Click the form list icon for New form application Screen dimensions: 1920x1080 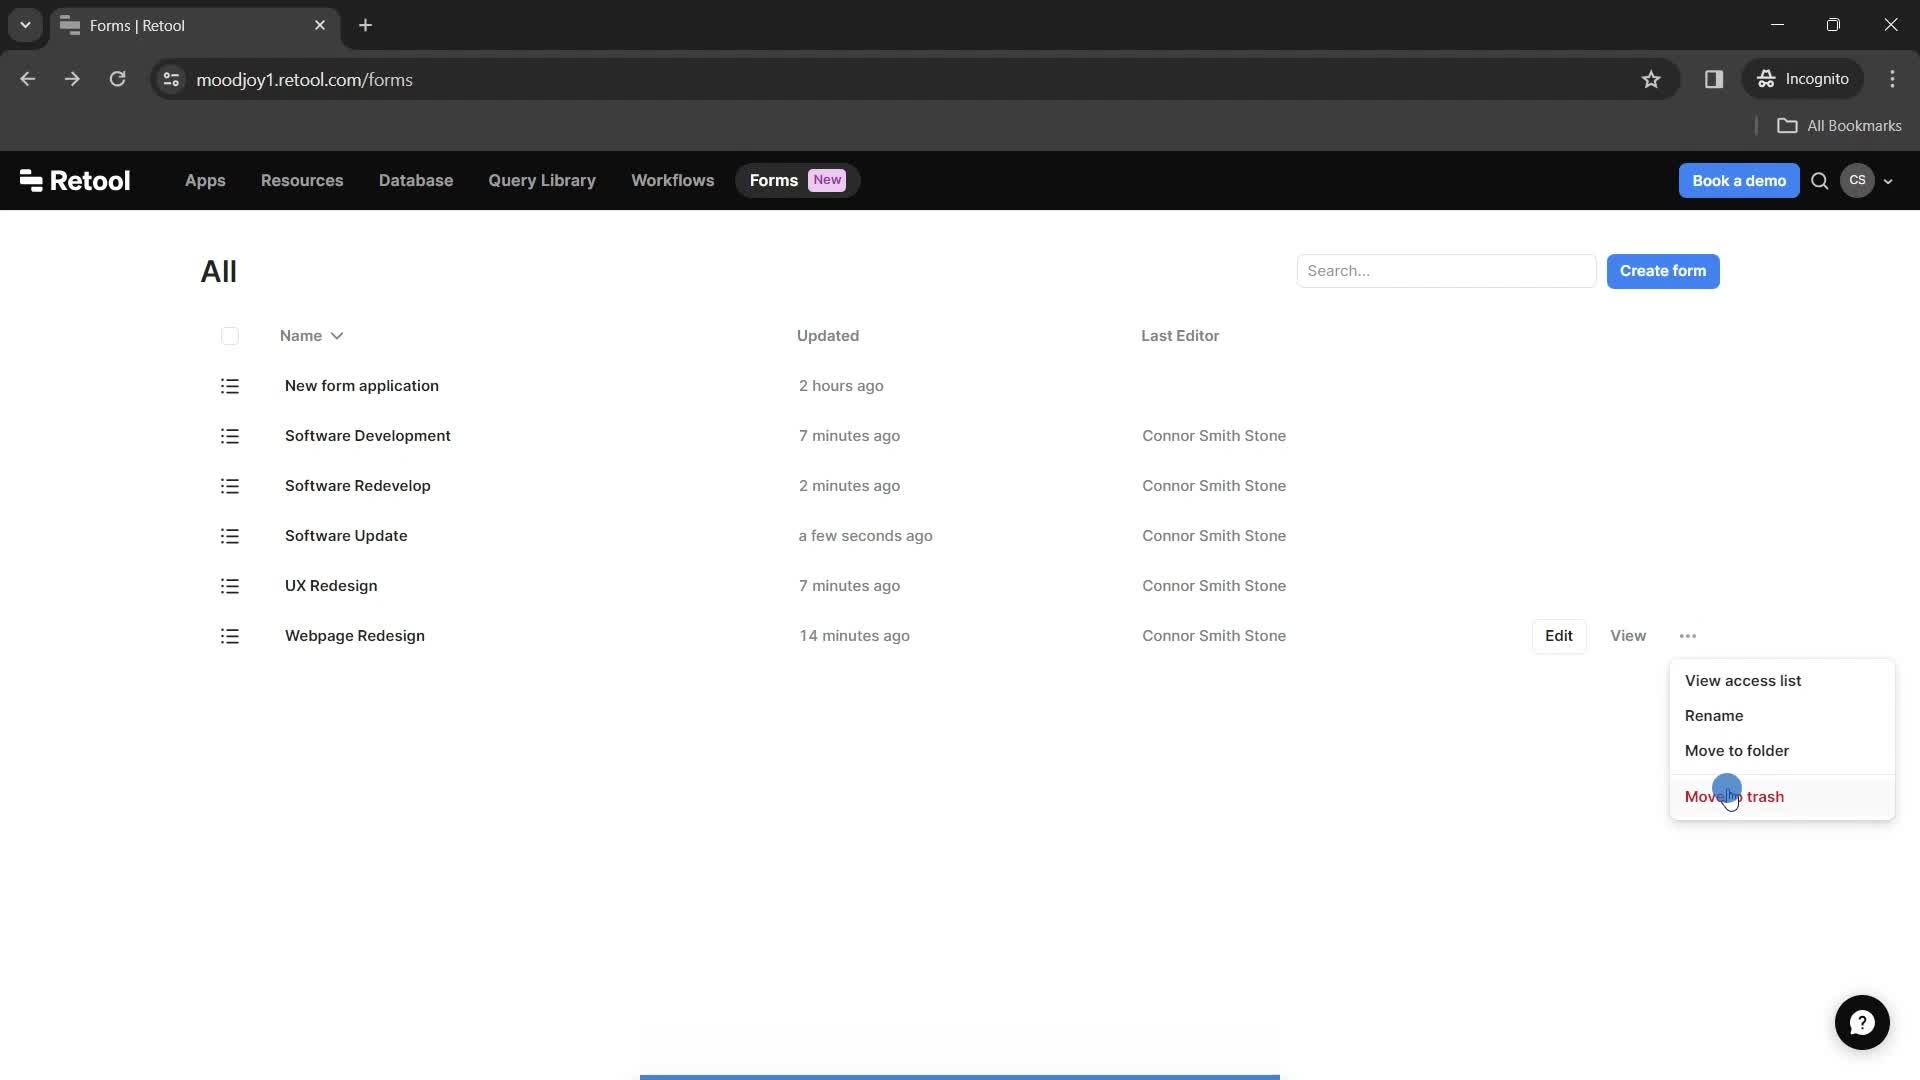229,385
